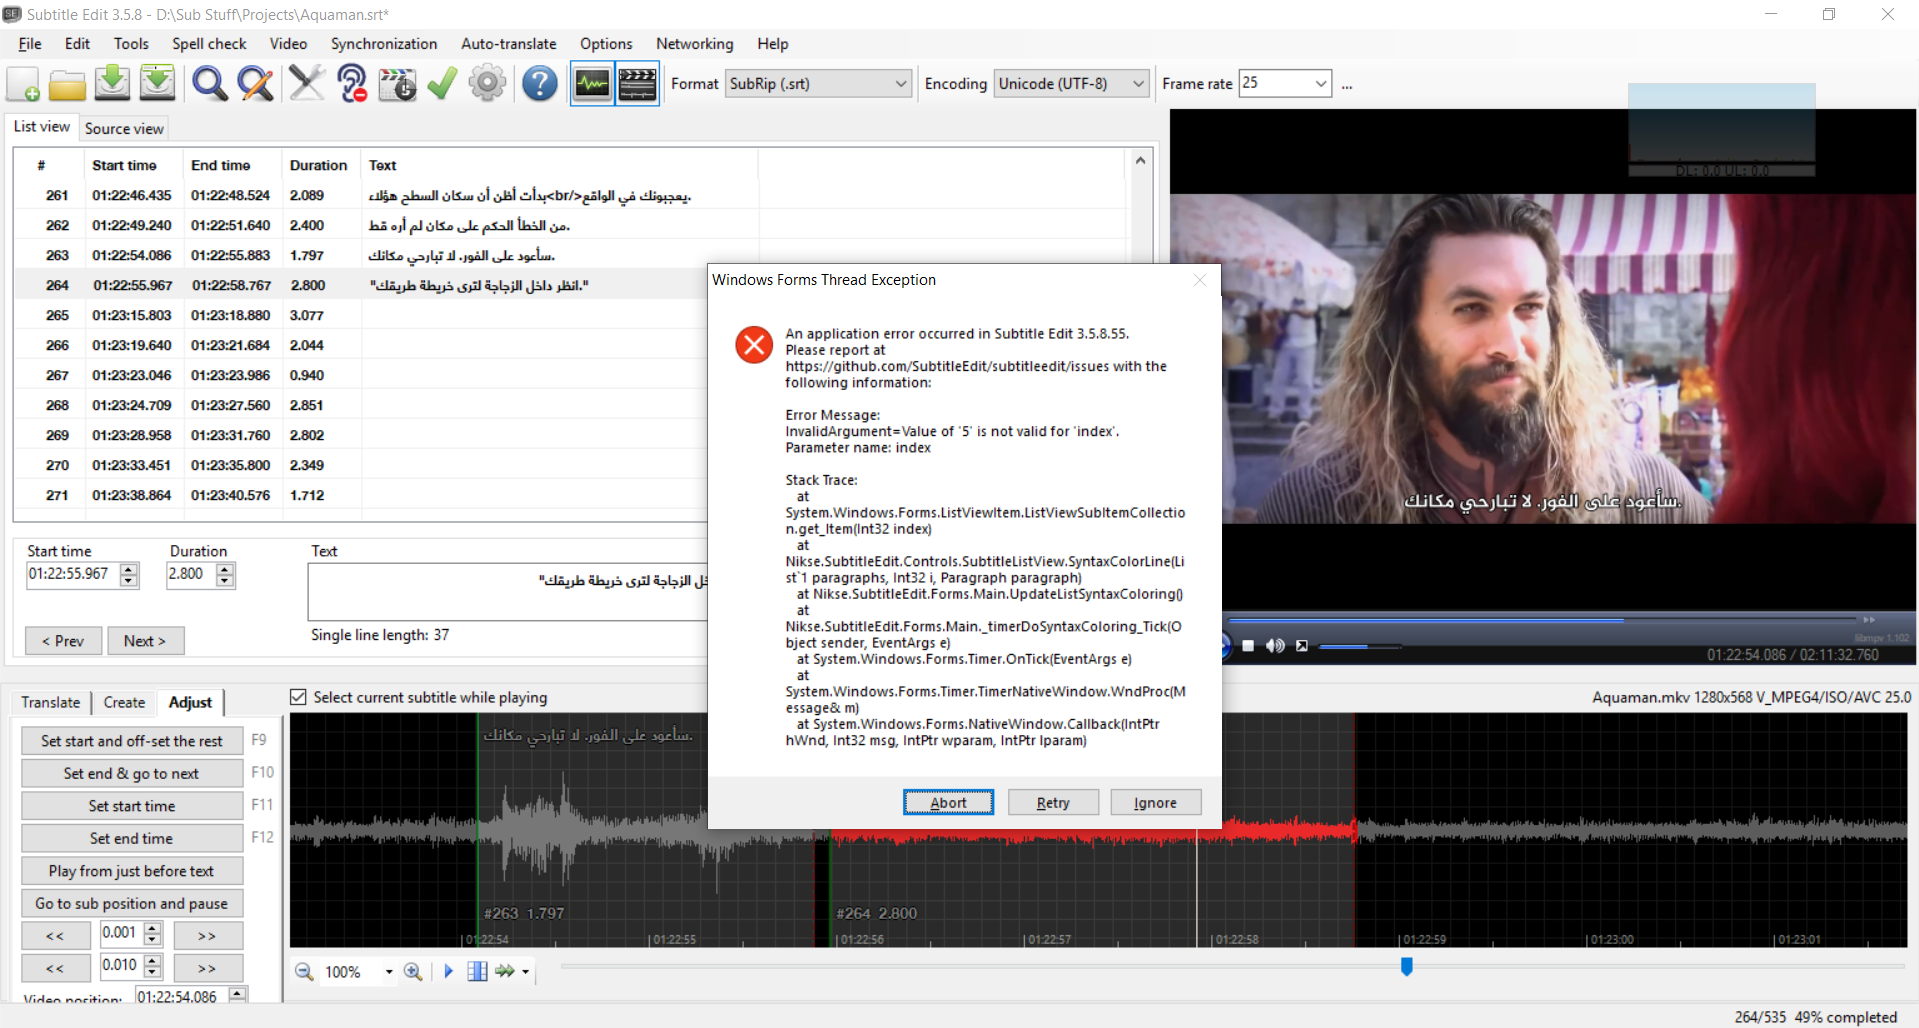1919x1028 pixels.
Task: Click Abort in the exception dialog
Action: tap(948, 802)
